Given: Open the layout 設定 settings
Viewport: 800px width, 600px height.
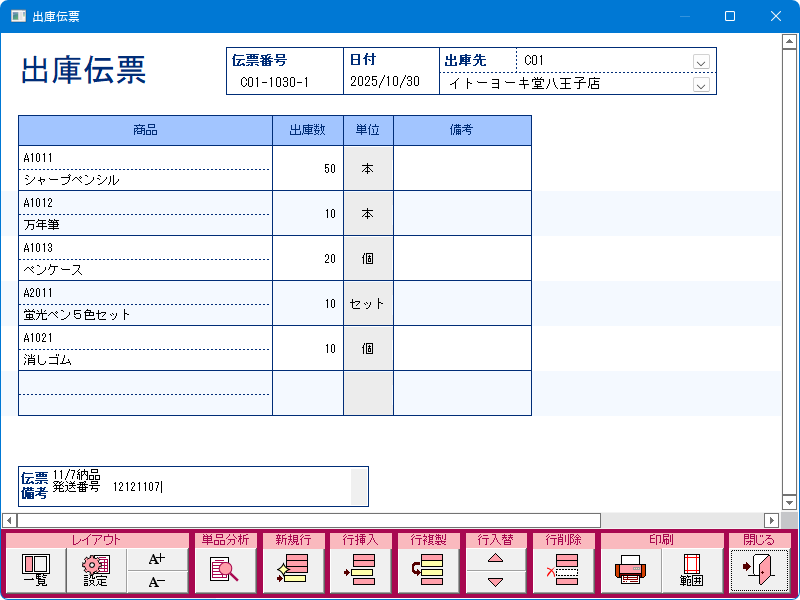Looking at the screenshot, I should [96, 571].
